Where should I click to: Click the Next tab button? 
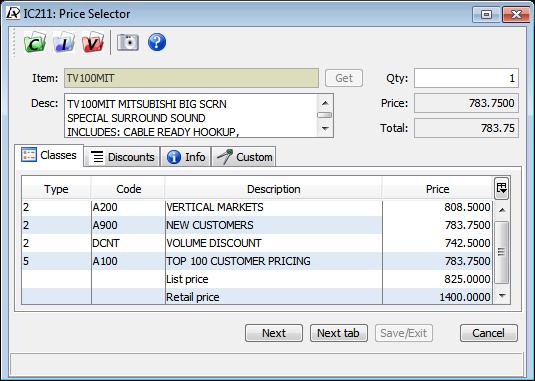tap(338, 333)
